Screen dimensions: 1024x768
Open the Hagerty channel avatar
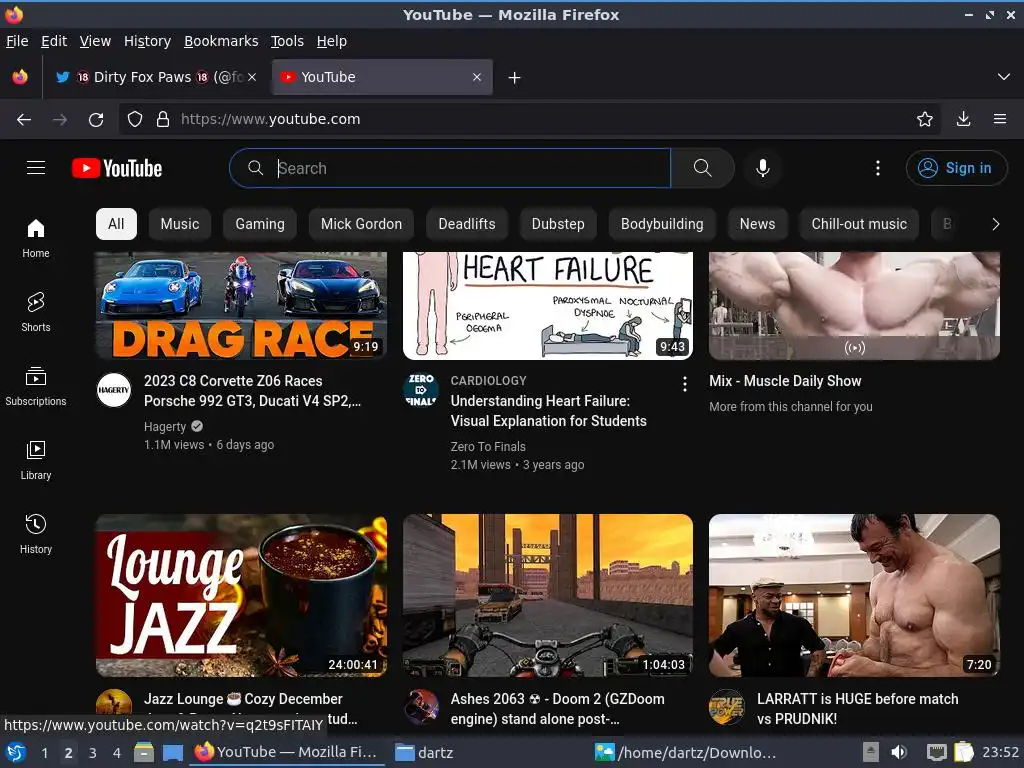(114, 390)
